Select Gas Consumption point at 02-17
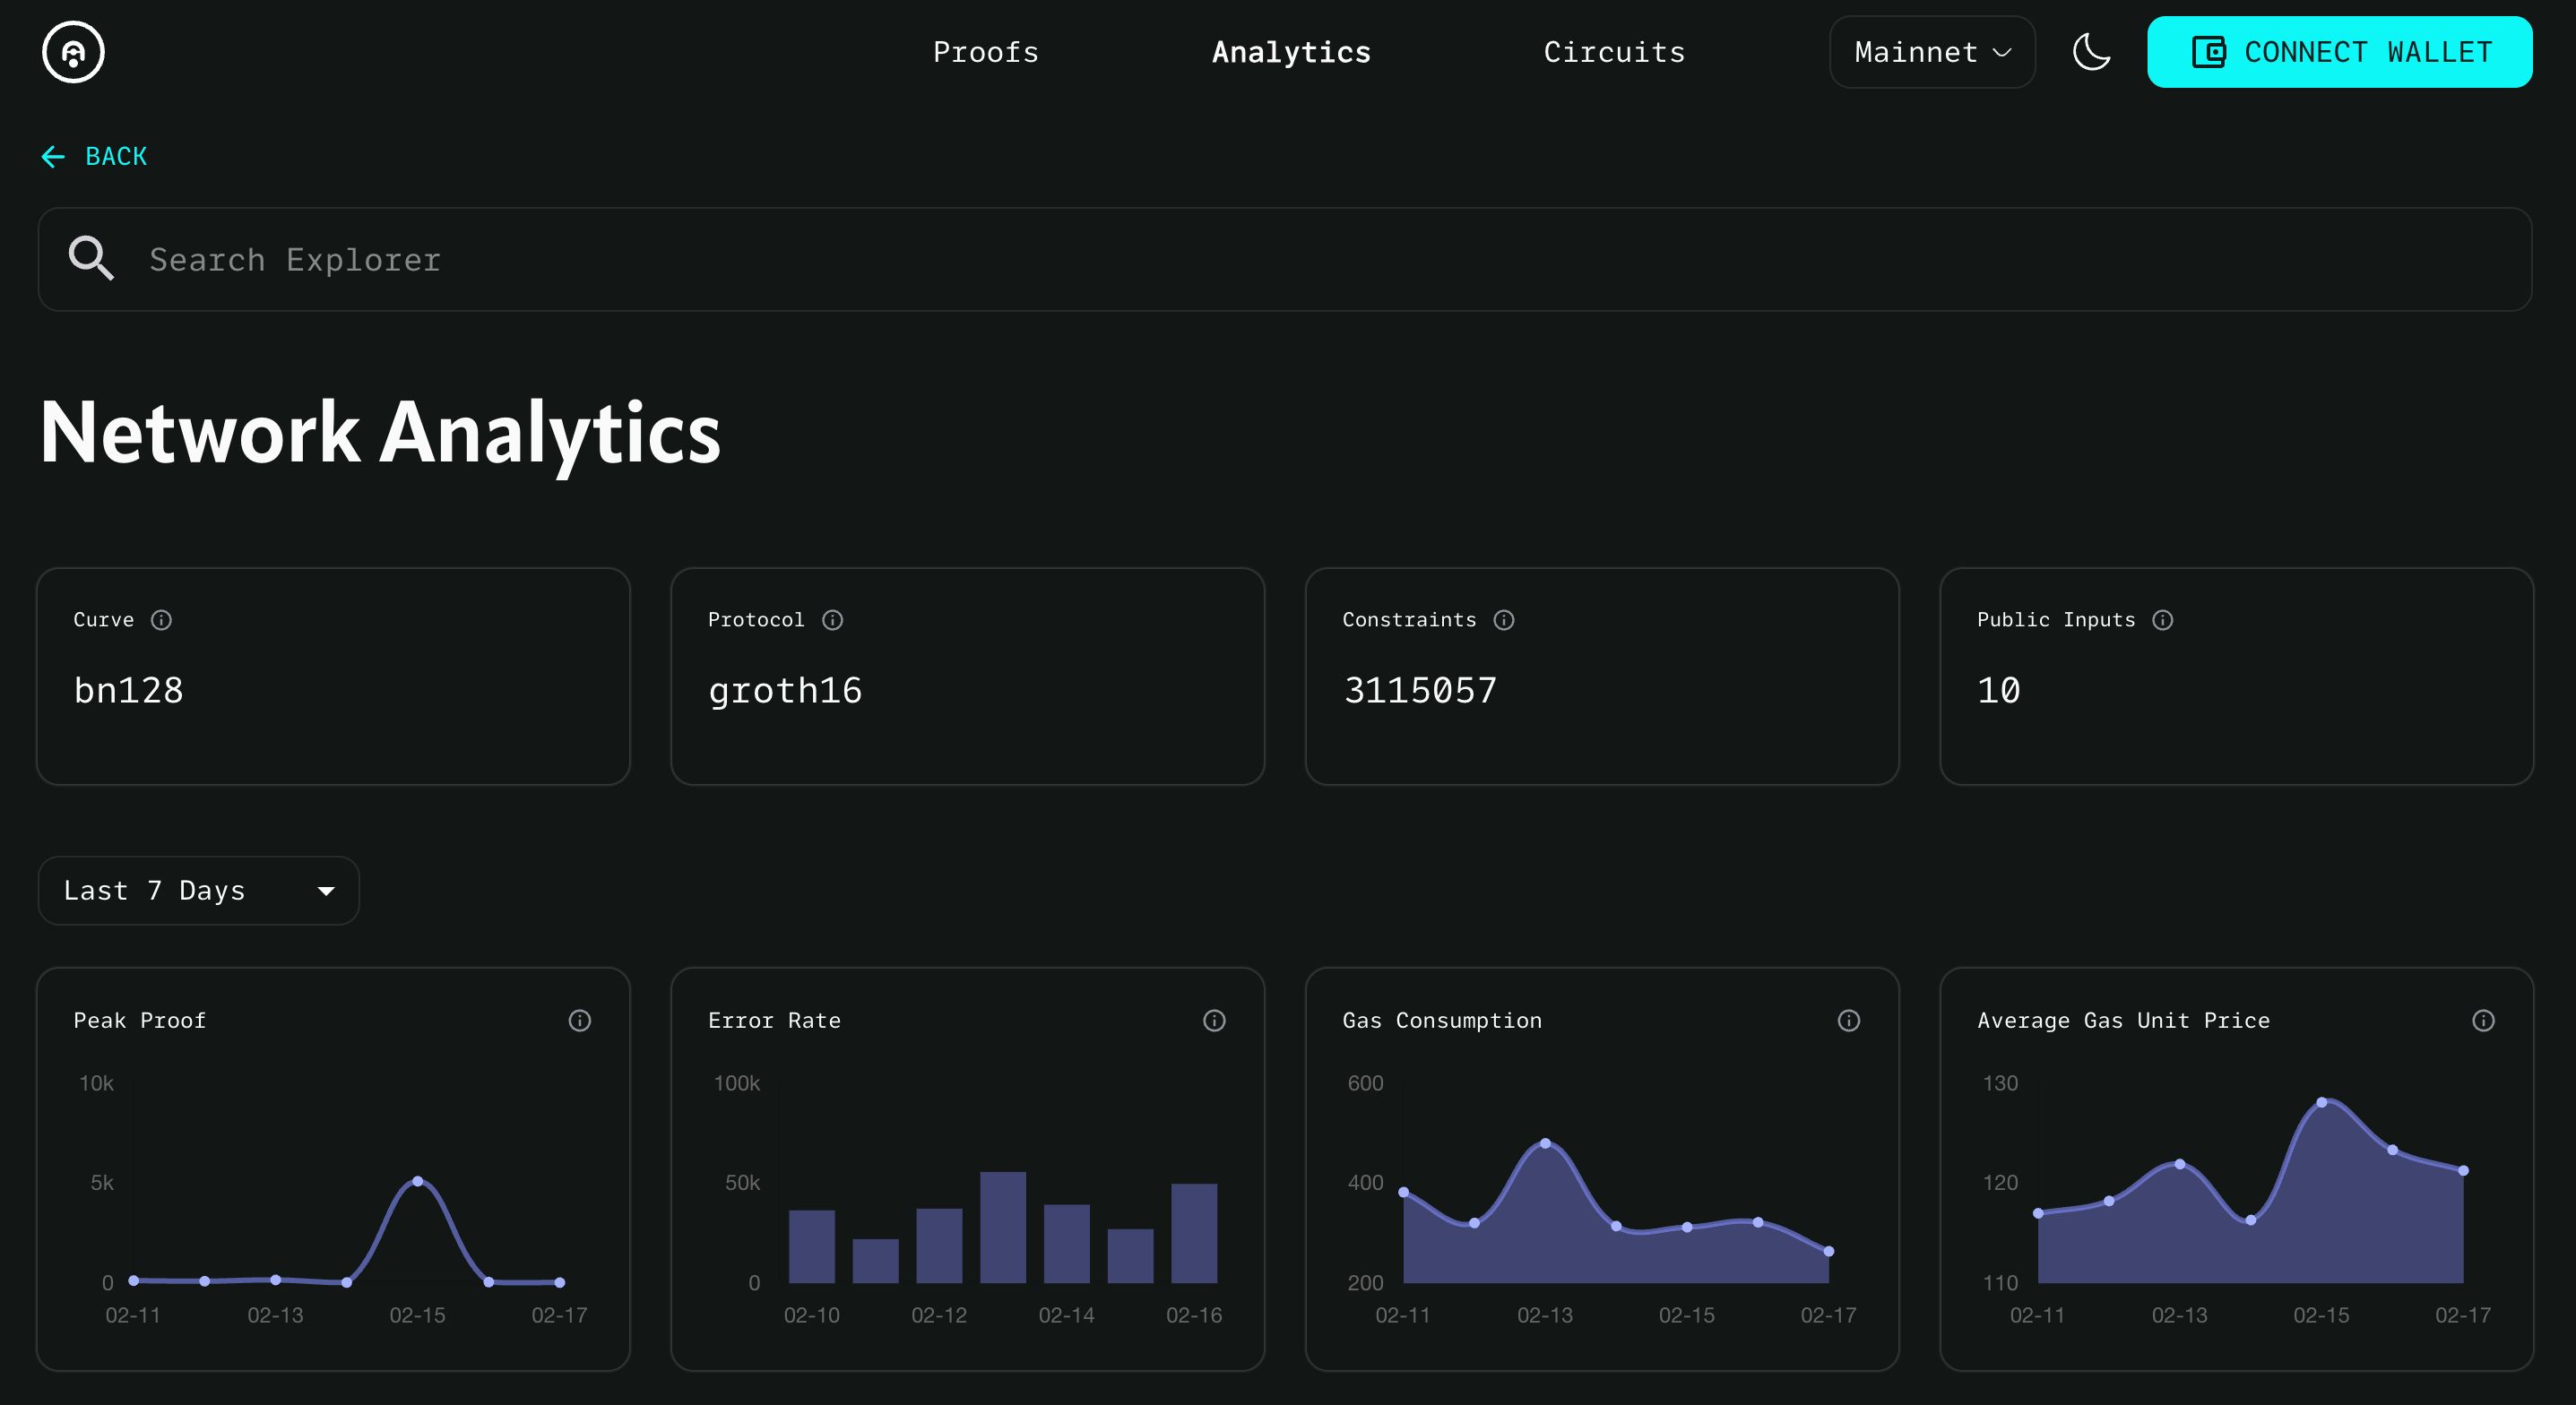The height and width of the screenshot is (1405, 2576). (1829, 1251)
